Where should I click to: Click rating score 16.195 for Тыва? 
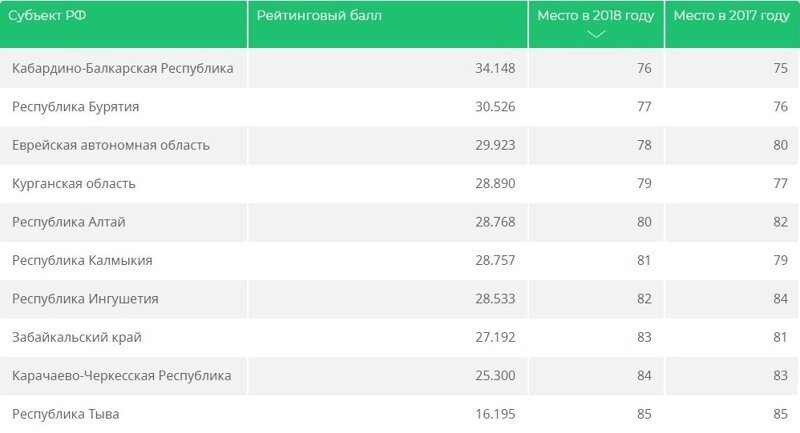pyautogui.click(x=495, y=413)
